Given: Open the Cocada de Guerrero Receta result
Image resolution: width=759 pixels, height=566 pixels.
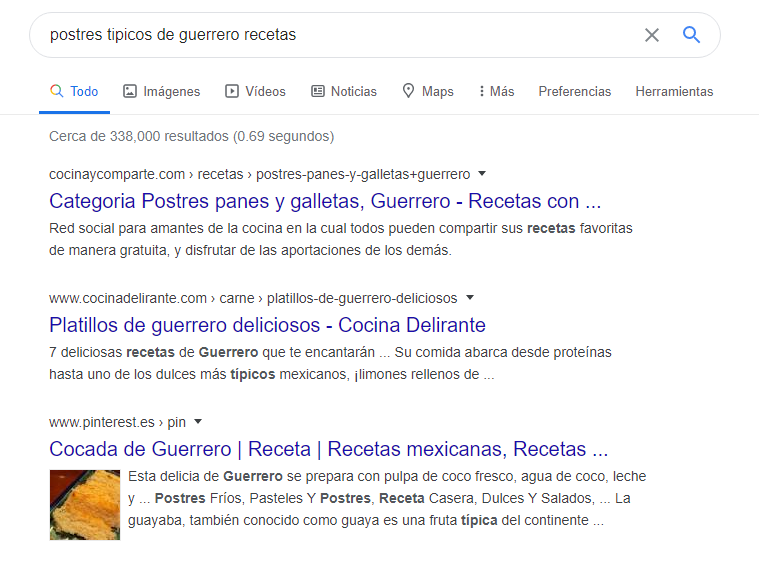Looking at the screenshot, I should 328,449.
